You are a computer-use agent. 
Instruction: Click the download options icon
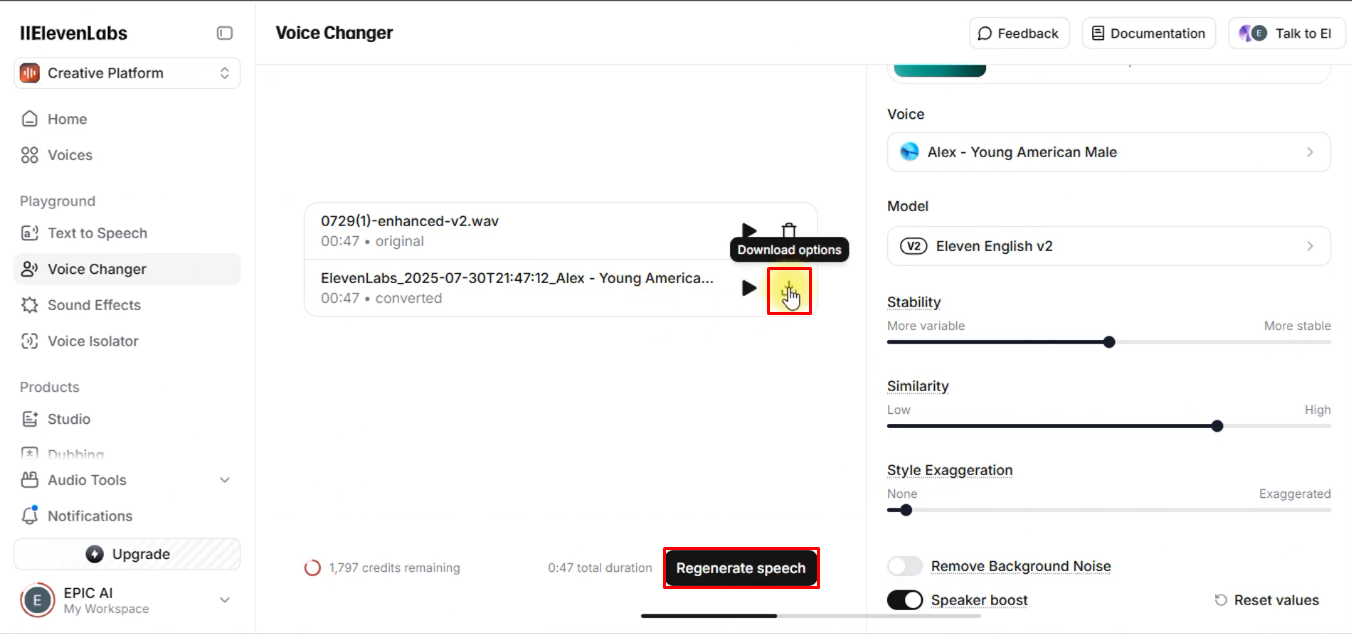pyautogui.click(x=789, y=290)
